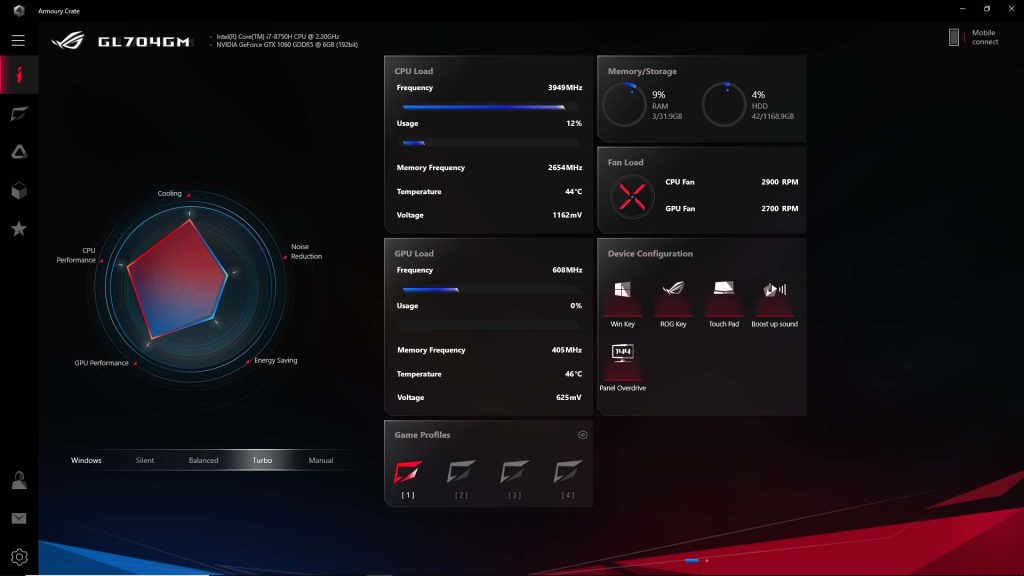1024x576 pixels.
Task: Click the 3949MHz CPU frequency value
Action: (x=565, y=88)
